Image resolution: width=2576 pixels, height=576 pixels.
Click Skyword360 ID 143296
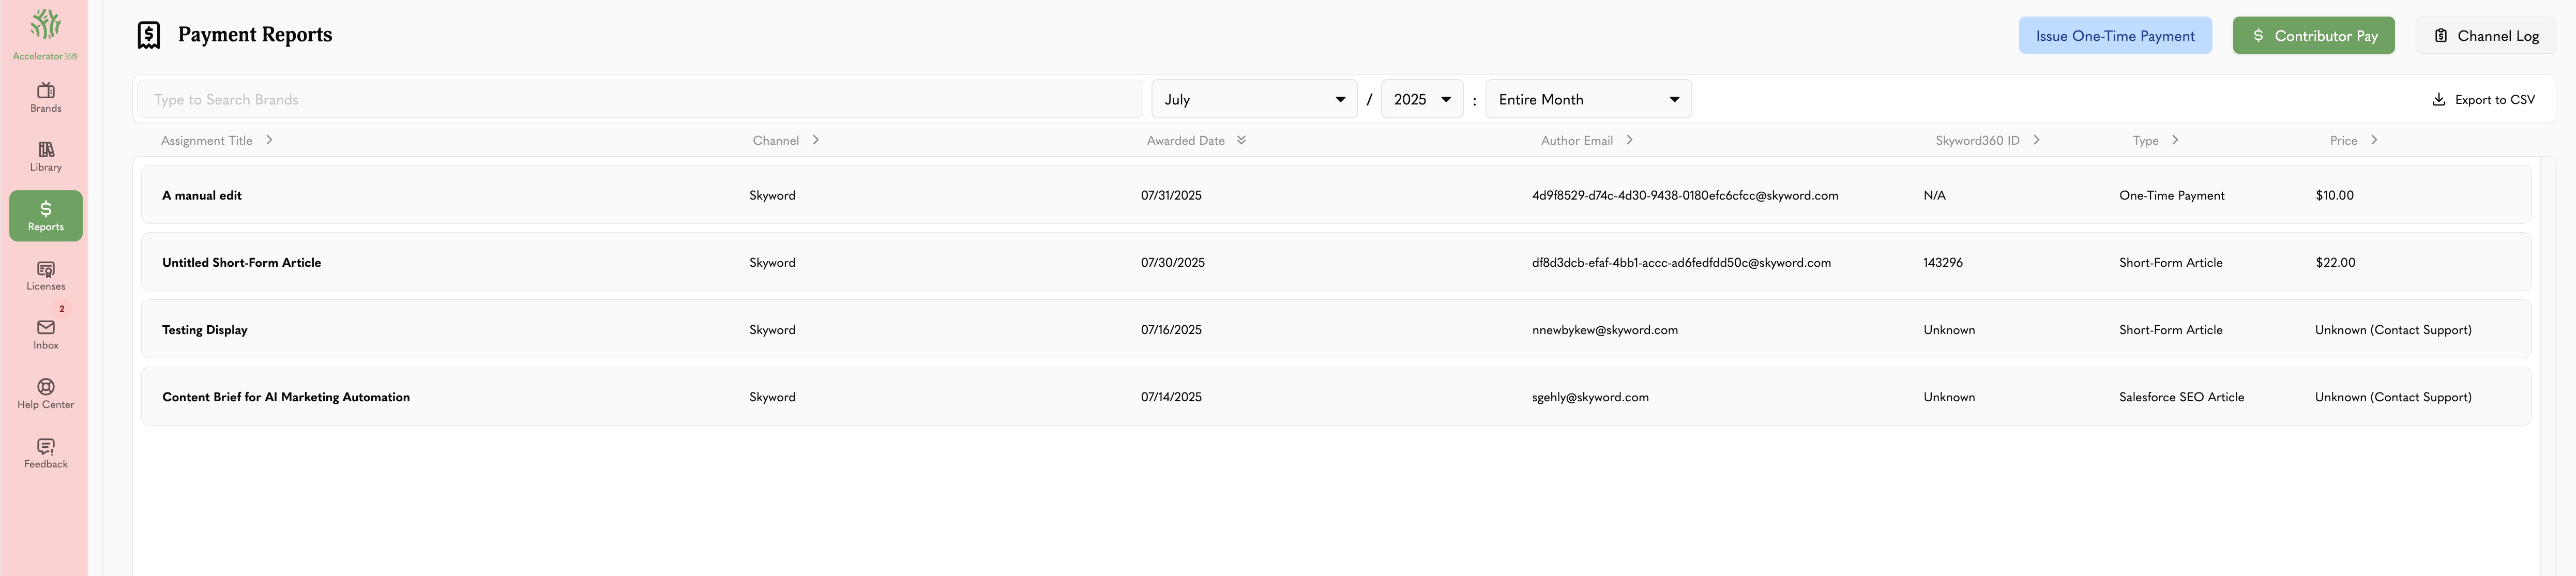[1943, 262]
